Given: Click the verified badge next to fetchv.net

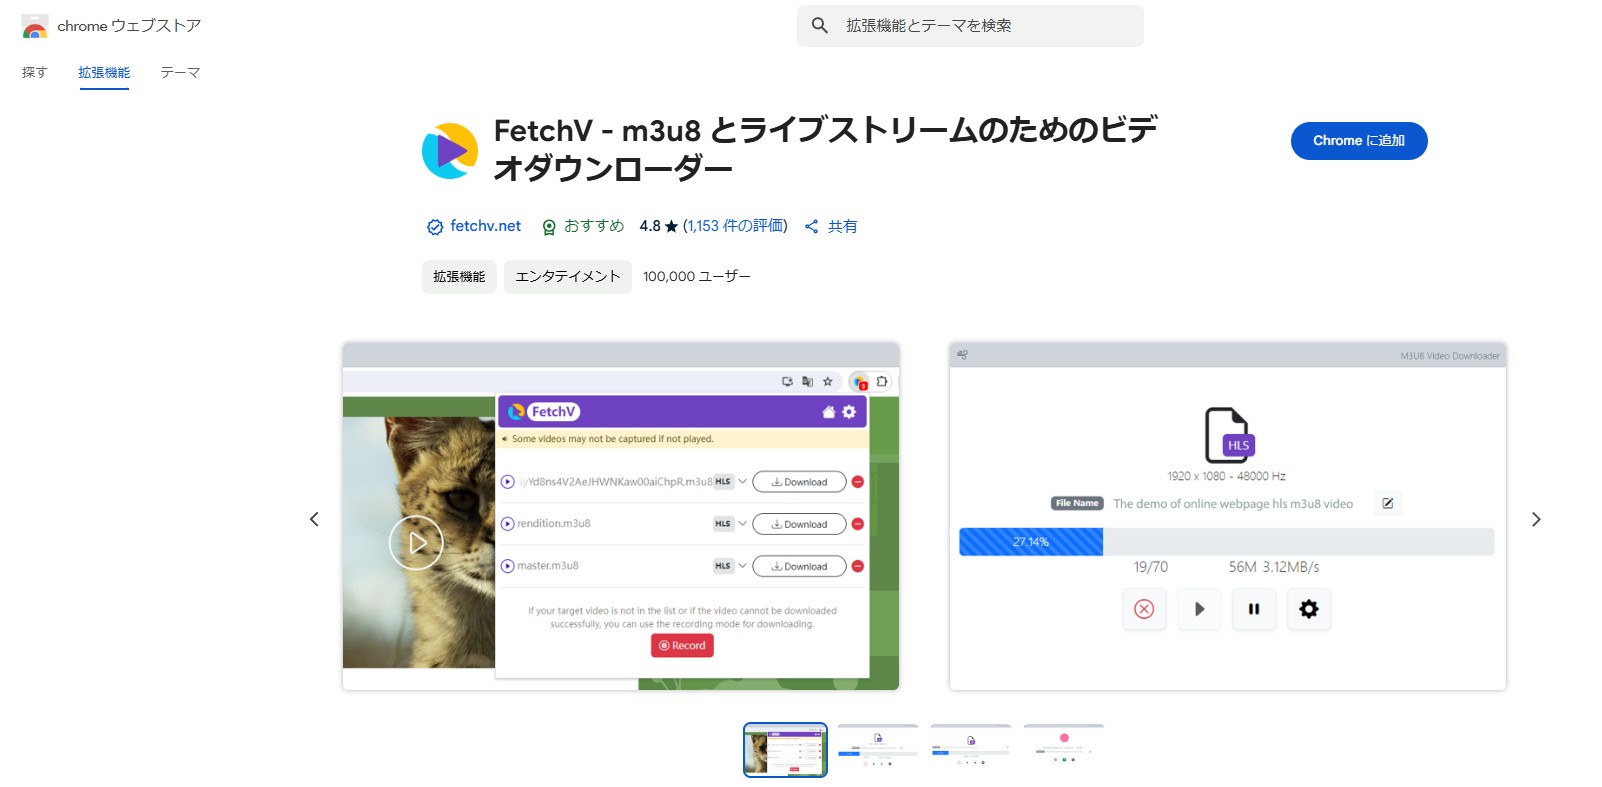Looking at the screenshot, I should 435,227.
